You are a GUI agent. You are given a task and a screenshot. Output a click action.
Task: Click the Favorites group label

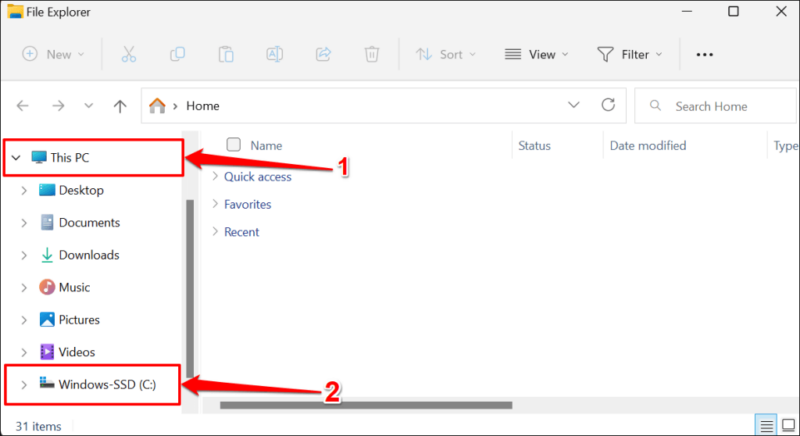click(247, 204)
